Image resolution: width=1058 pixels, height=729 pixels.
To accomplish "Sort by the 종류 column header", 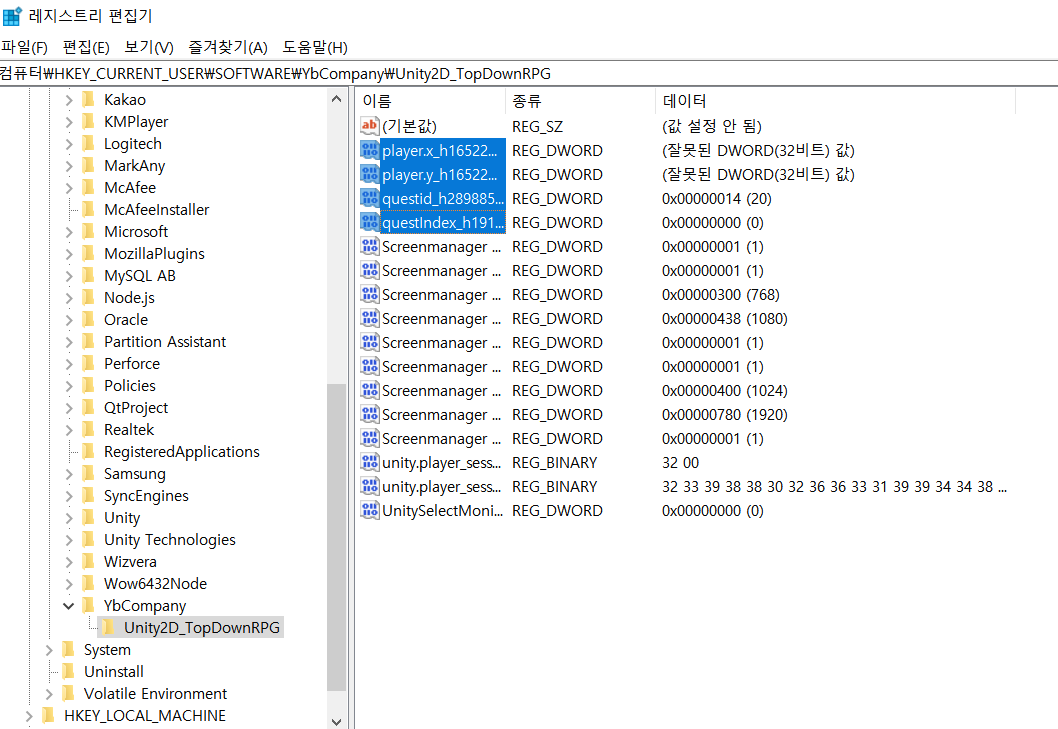I will (x=580, y=101).
